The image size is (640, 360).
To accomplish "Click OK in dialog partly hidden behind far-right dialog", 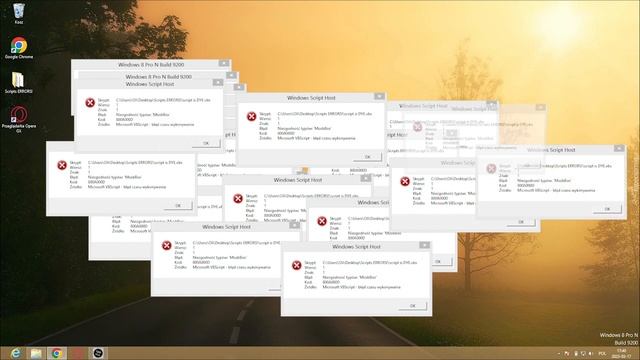I will point(521,222).
